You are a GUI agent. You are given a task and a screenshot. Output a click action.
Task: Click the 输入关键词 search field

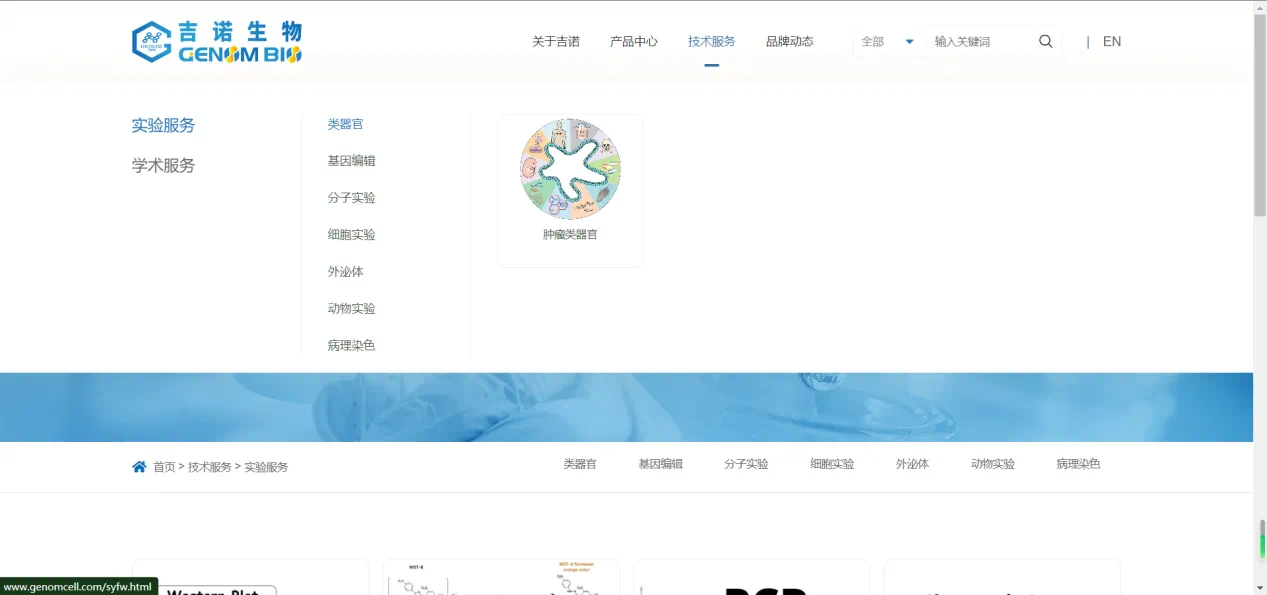click(978, 42)
